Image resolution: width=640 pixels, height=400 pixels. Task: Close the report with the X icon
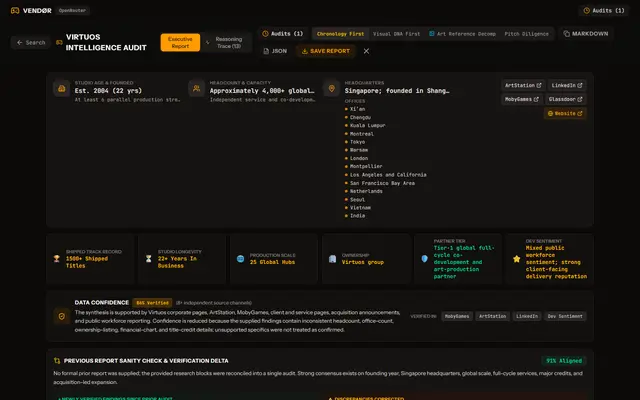point(366,51)
